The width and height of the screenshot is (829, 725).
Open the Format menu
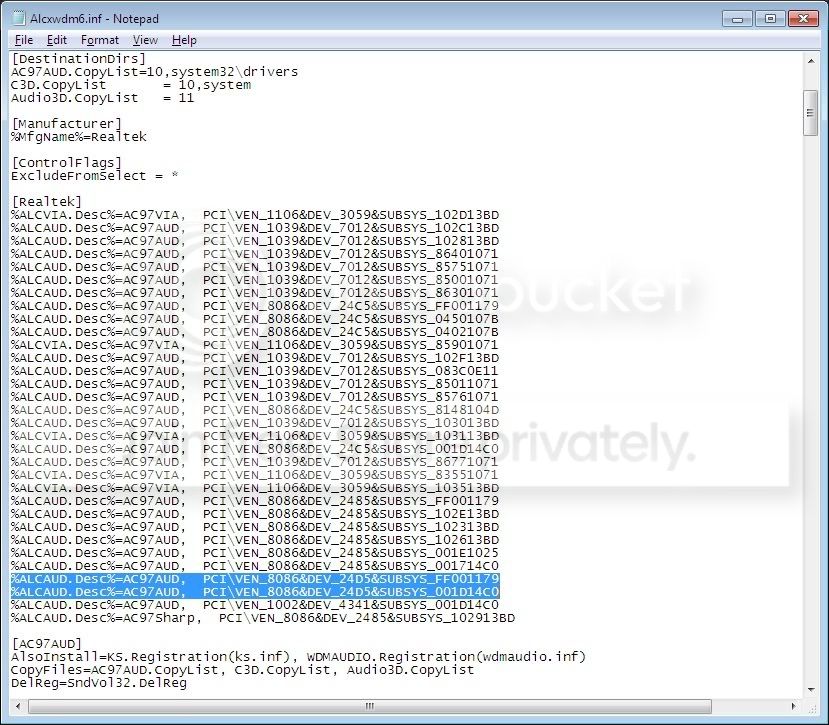99,40
